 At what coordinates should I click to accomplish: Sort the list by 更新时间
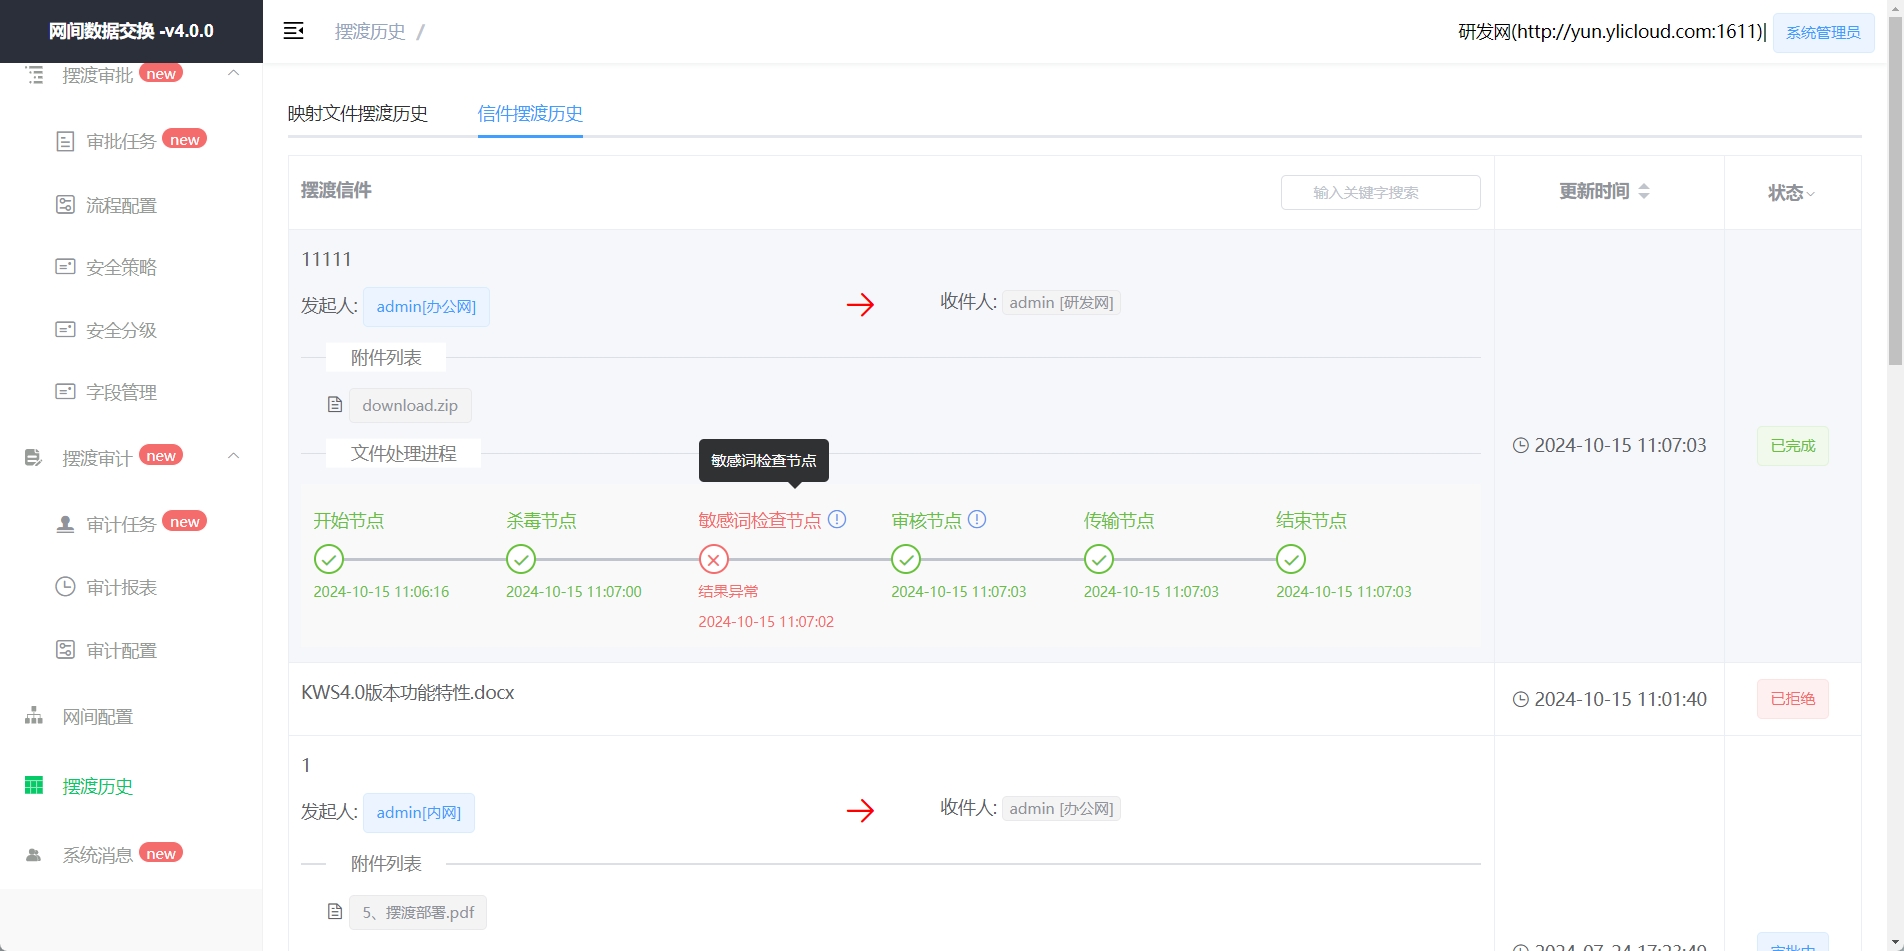coord(1604,191)
